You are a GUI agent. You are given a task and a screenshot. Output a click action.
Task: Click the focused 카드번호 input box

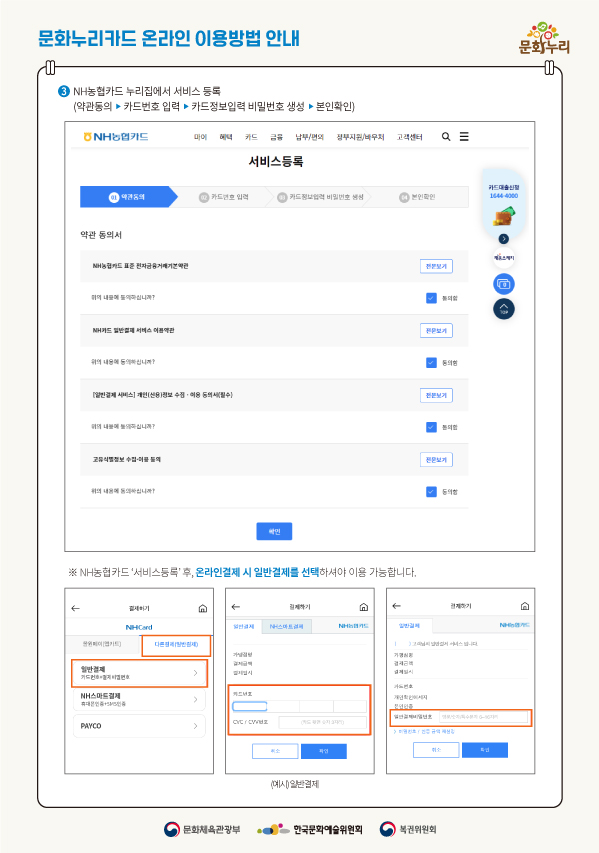(250, 706)
